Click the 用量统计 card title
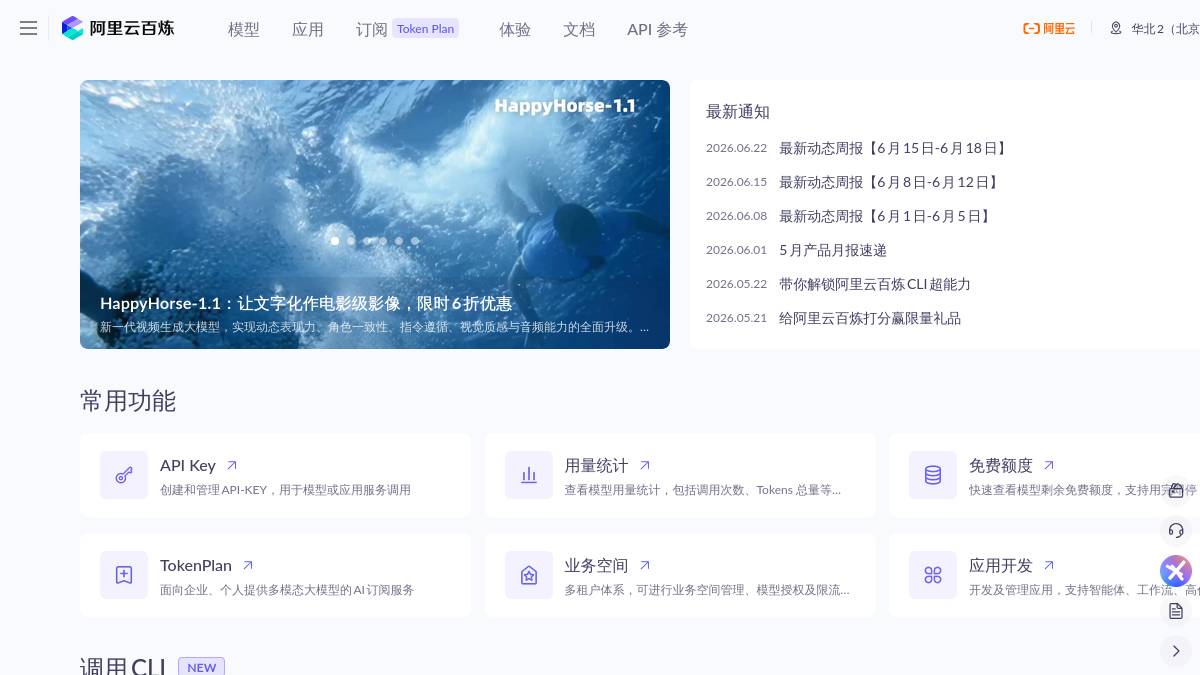 [x=596, y=465]
